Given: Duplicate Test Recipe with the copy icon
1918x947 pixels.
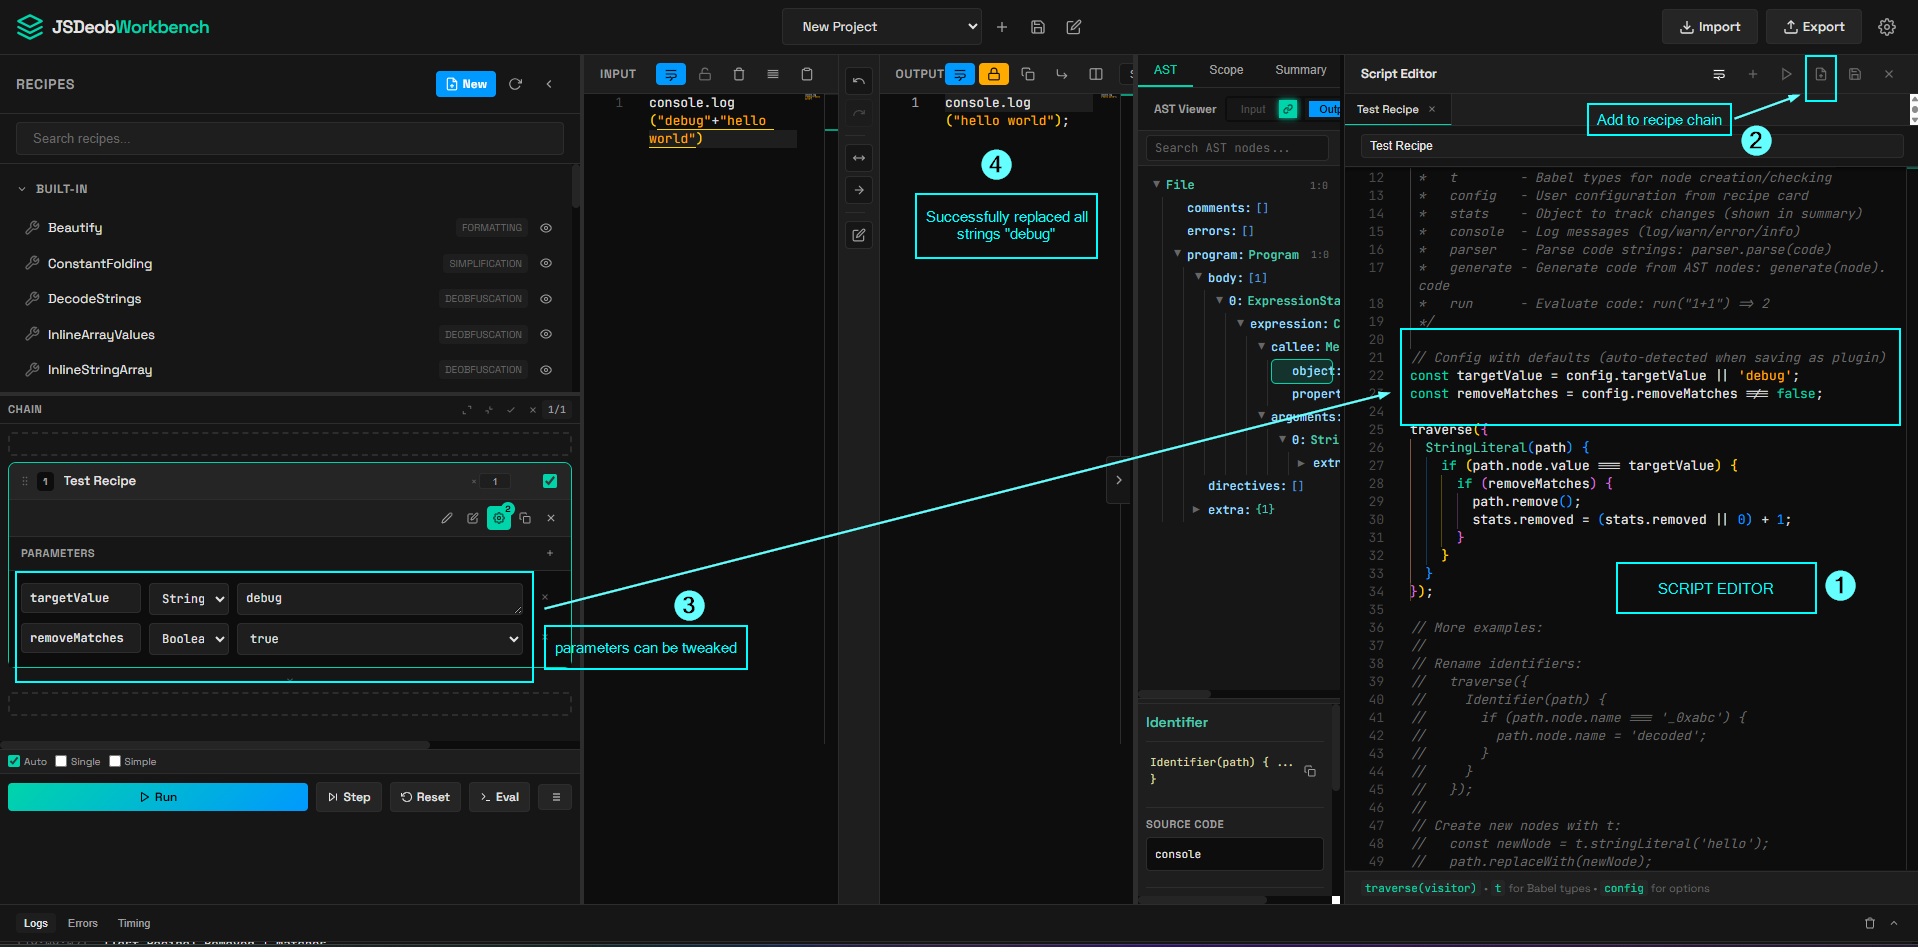Looking at the screenshot, I should tap(525, 518).
